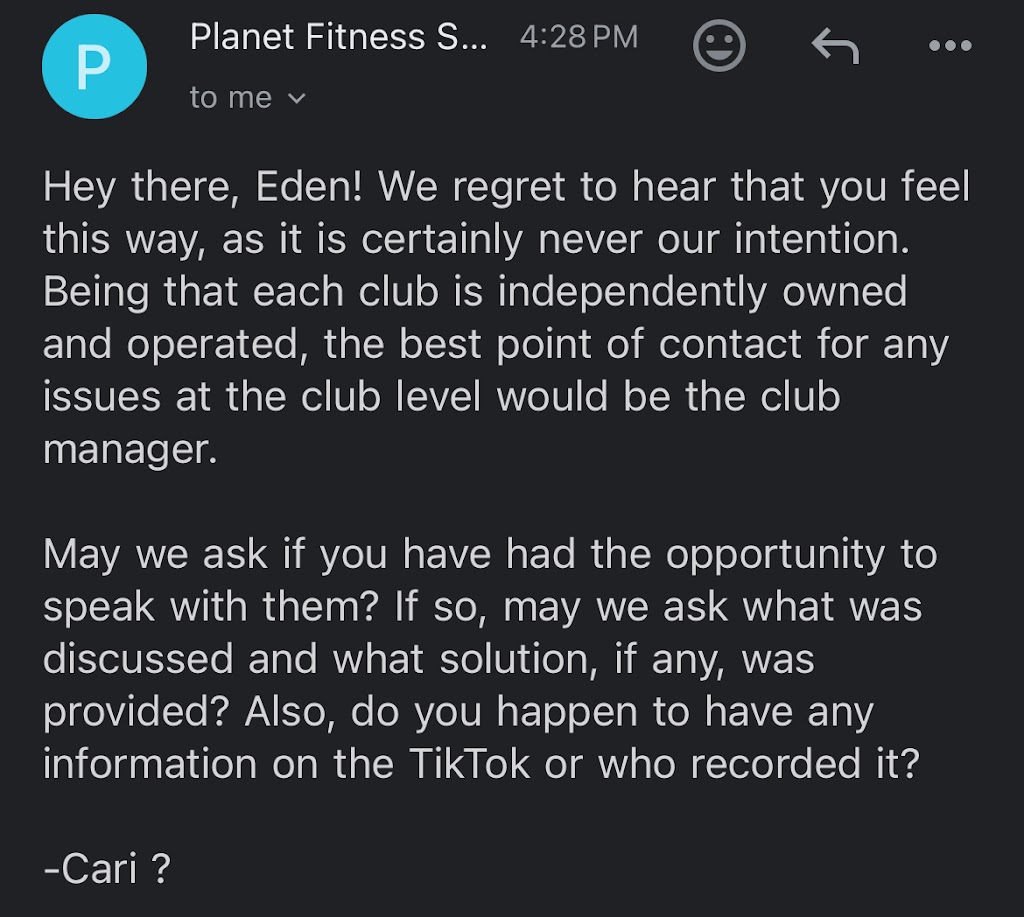Click the 4:28 PM timestamp
Image resolution: width=1024 pixels, height=917 pixels.
pyautogui.click(x=578, y=38)
